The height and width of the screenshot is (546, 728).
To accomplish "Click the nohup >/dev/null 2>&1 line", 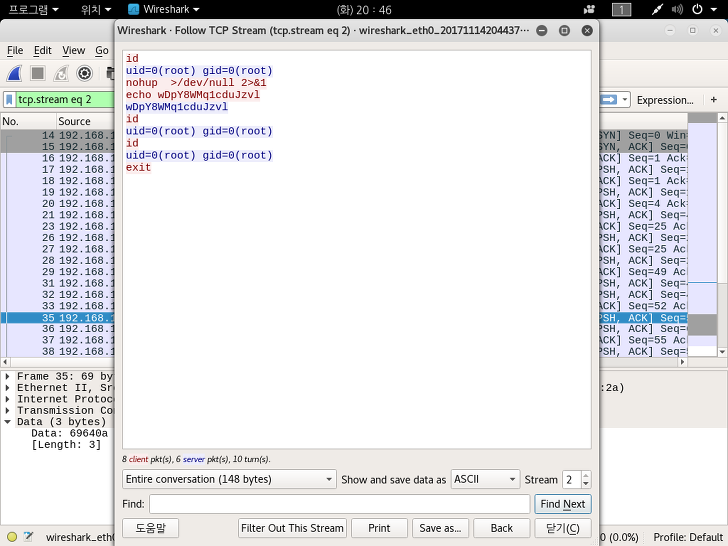I will click(196, 83).
